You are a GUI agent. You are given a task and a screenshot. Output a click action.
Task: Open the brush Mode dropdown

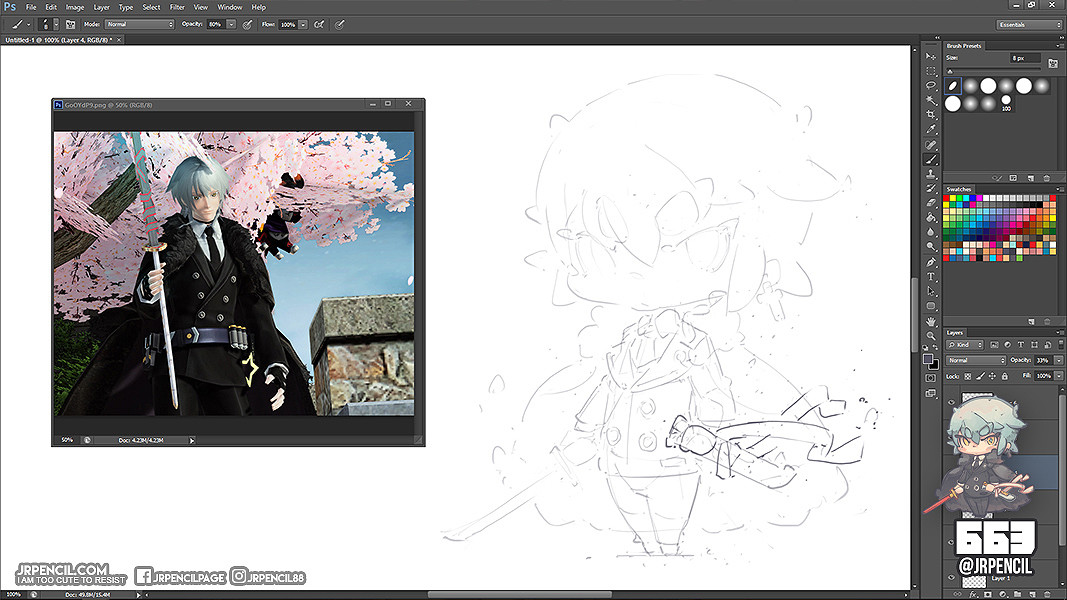[x=139, y=24]
